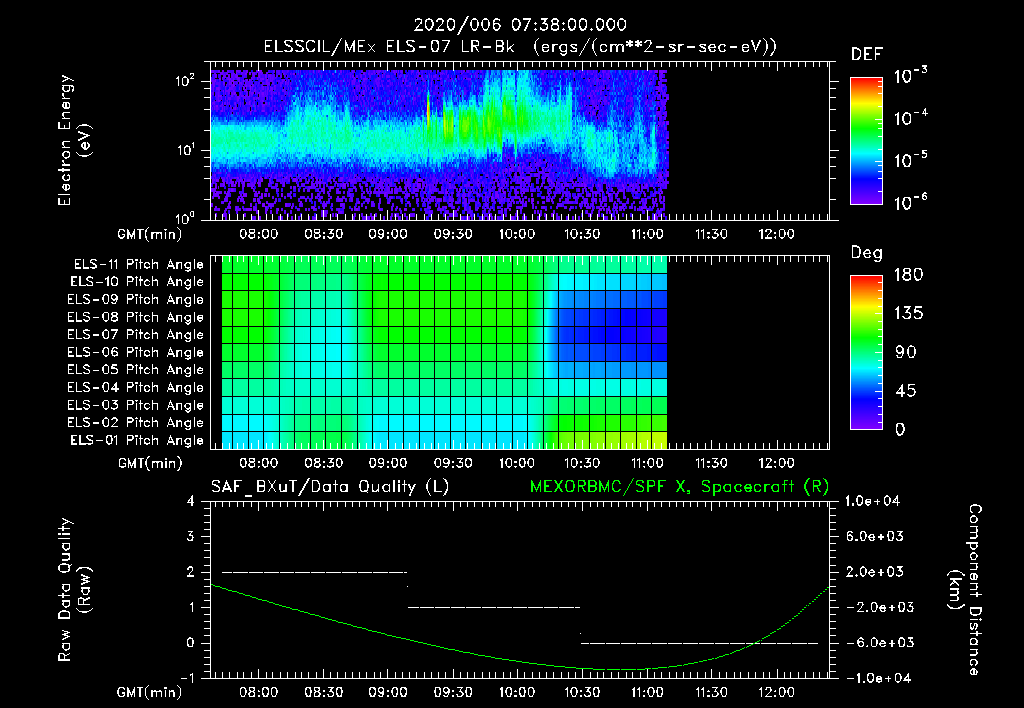1024x708 pixels.
Task: Select the Raw Data Quality (Raw) axis label
Action: (x=74, y=590)
